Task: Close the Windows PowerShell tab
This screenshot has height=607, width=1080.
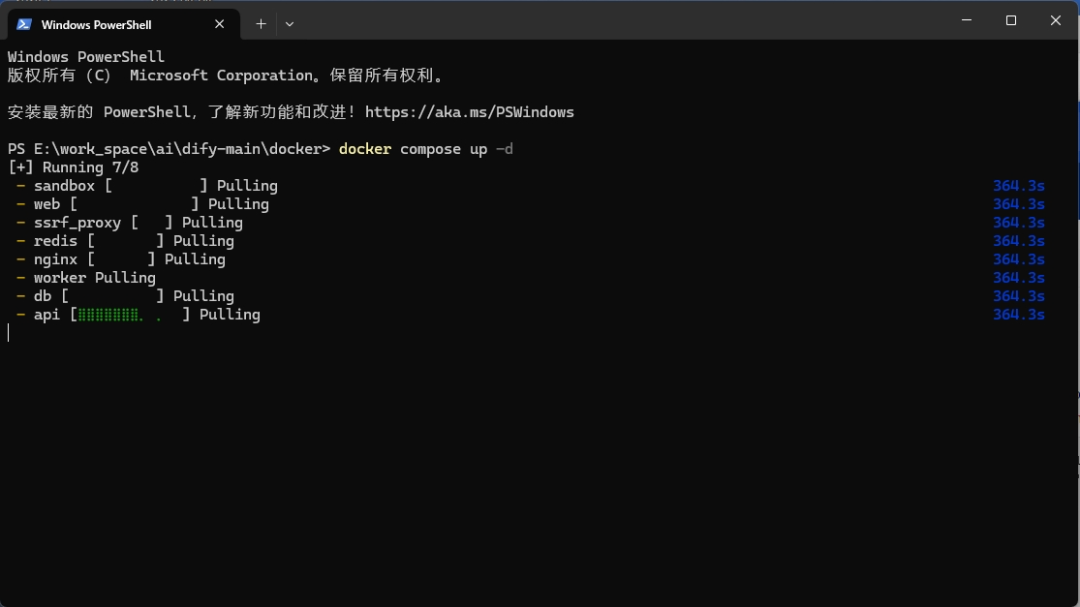Action: [219, 24]
